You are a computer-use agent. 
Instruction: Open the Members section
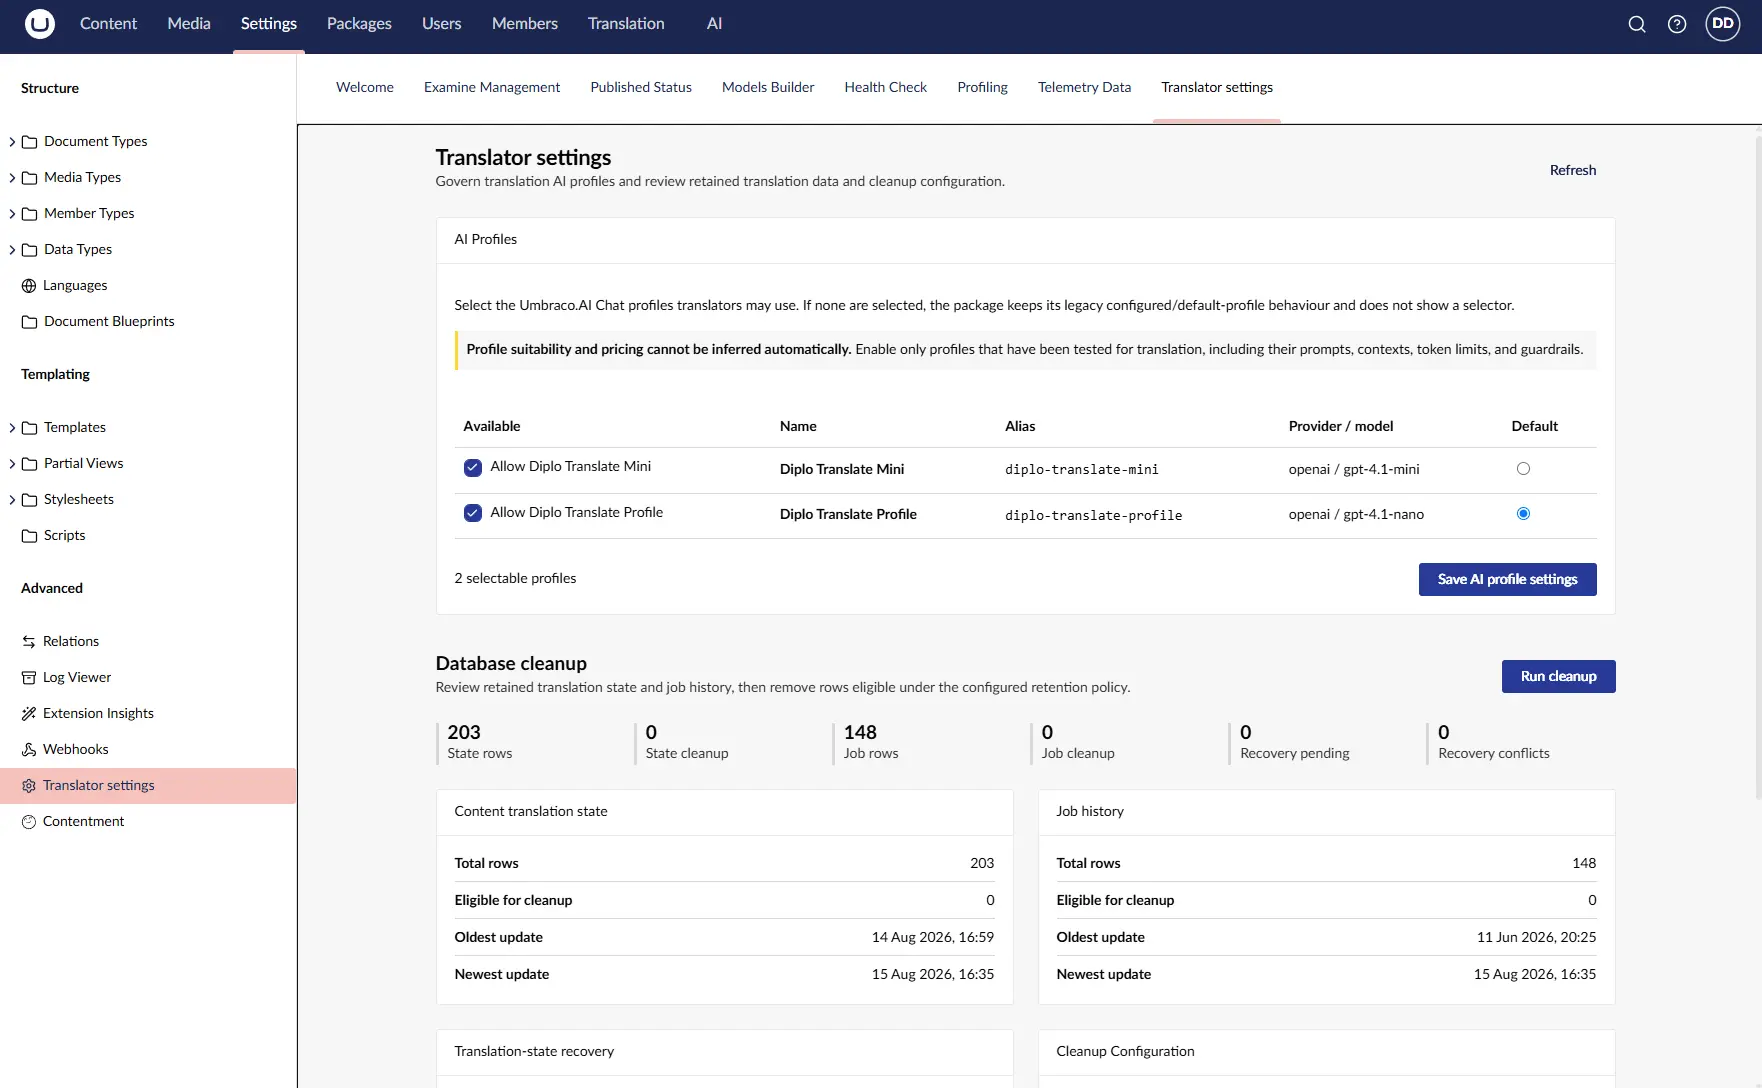coord(525,23)
